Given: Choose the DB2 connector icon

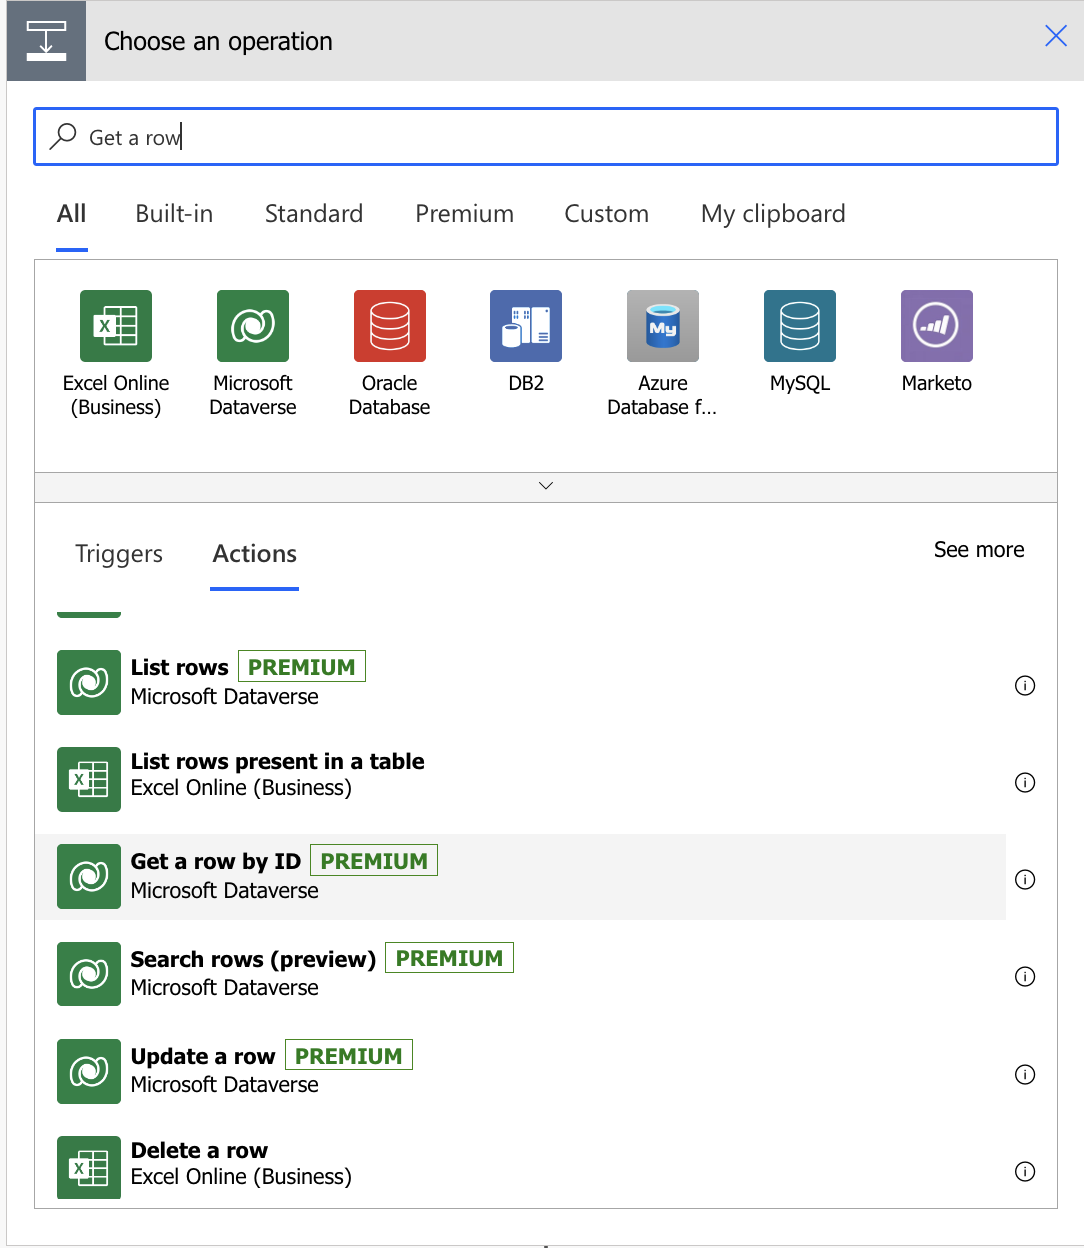Looking at the screenshot, I should pos(526,326).
